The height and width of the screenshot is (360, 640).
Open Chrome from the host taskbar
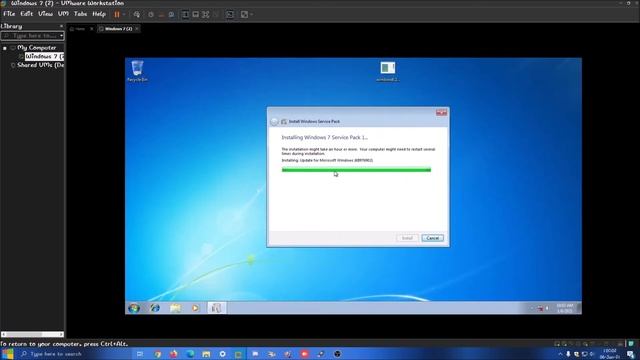(x=158, y=354)
